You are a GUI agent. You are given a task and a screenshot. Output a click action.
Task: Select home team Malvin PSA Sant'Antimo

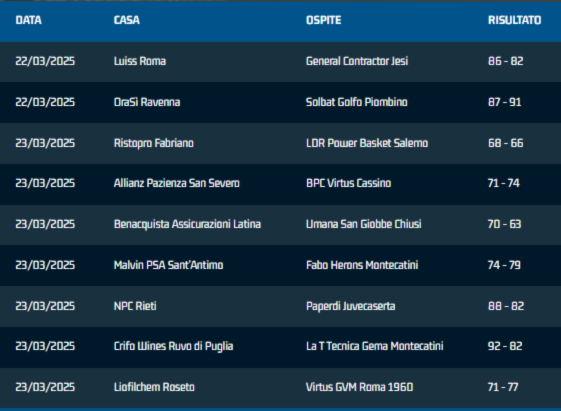point(169,265)
